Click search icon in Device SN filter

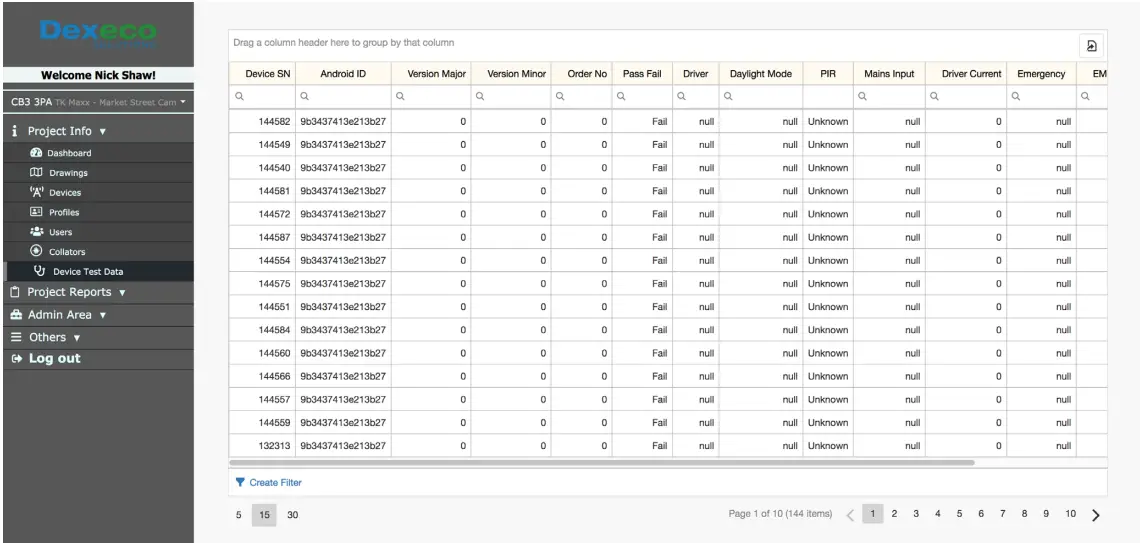pyautogui.click(x=240, y=96)
